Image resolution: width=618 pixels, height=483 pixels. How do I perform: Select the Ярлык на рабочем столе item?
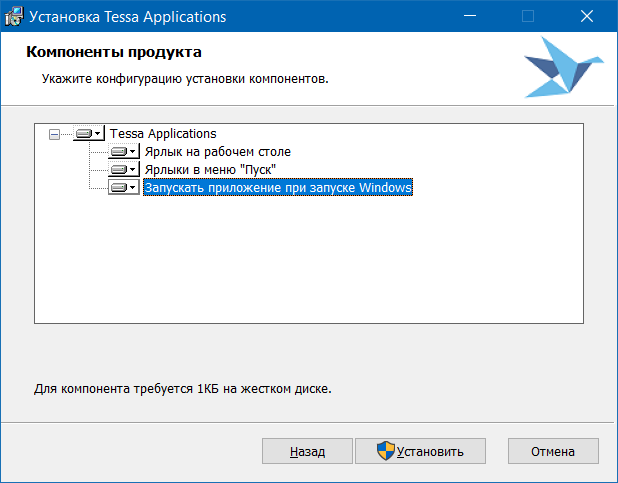217,151
